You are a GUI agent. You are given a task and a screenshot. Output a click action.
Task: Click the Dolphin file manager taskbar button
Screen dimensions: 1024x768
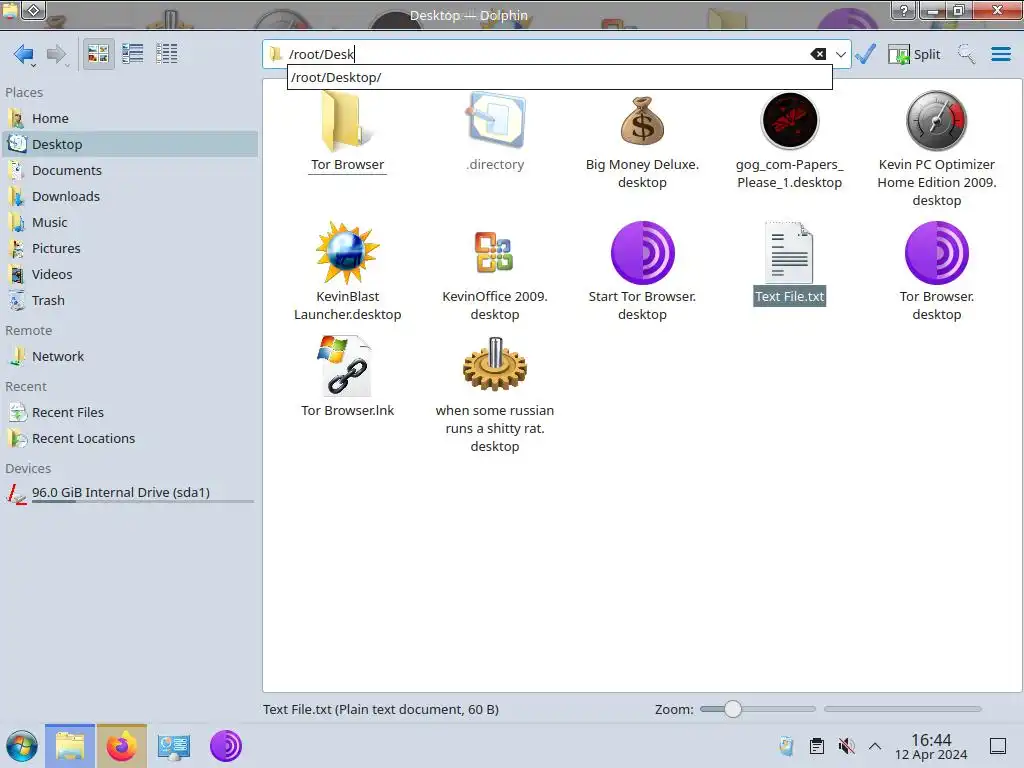(70, 746)
